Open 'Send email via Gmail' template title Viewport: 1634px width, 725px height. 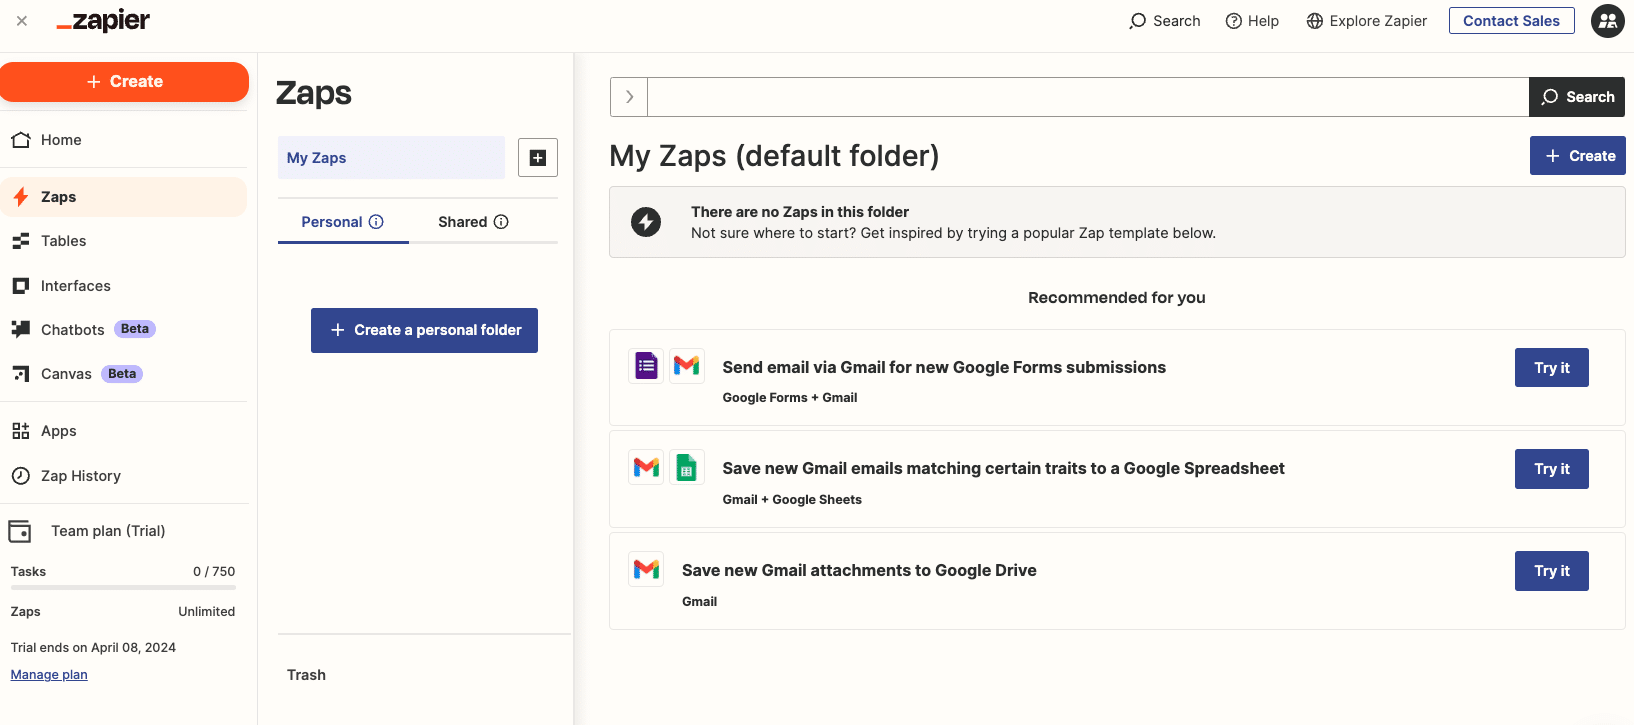[x=944, y=368]
